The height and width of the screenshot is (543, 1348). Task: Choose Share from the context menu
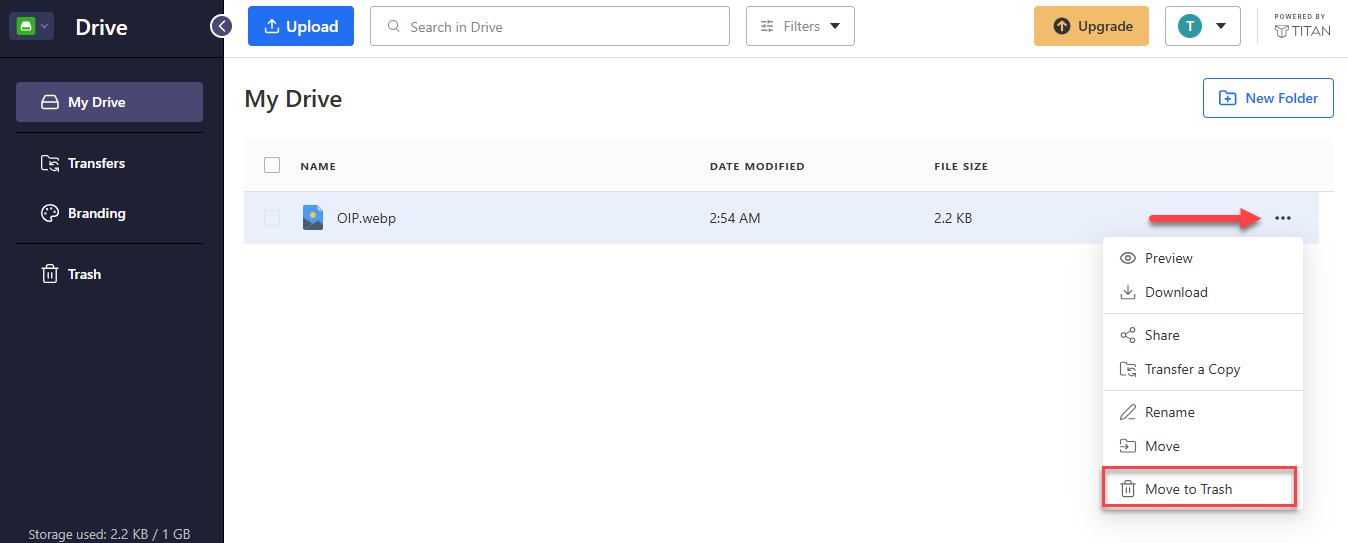tap(1203, 335)
